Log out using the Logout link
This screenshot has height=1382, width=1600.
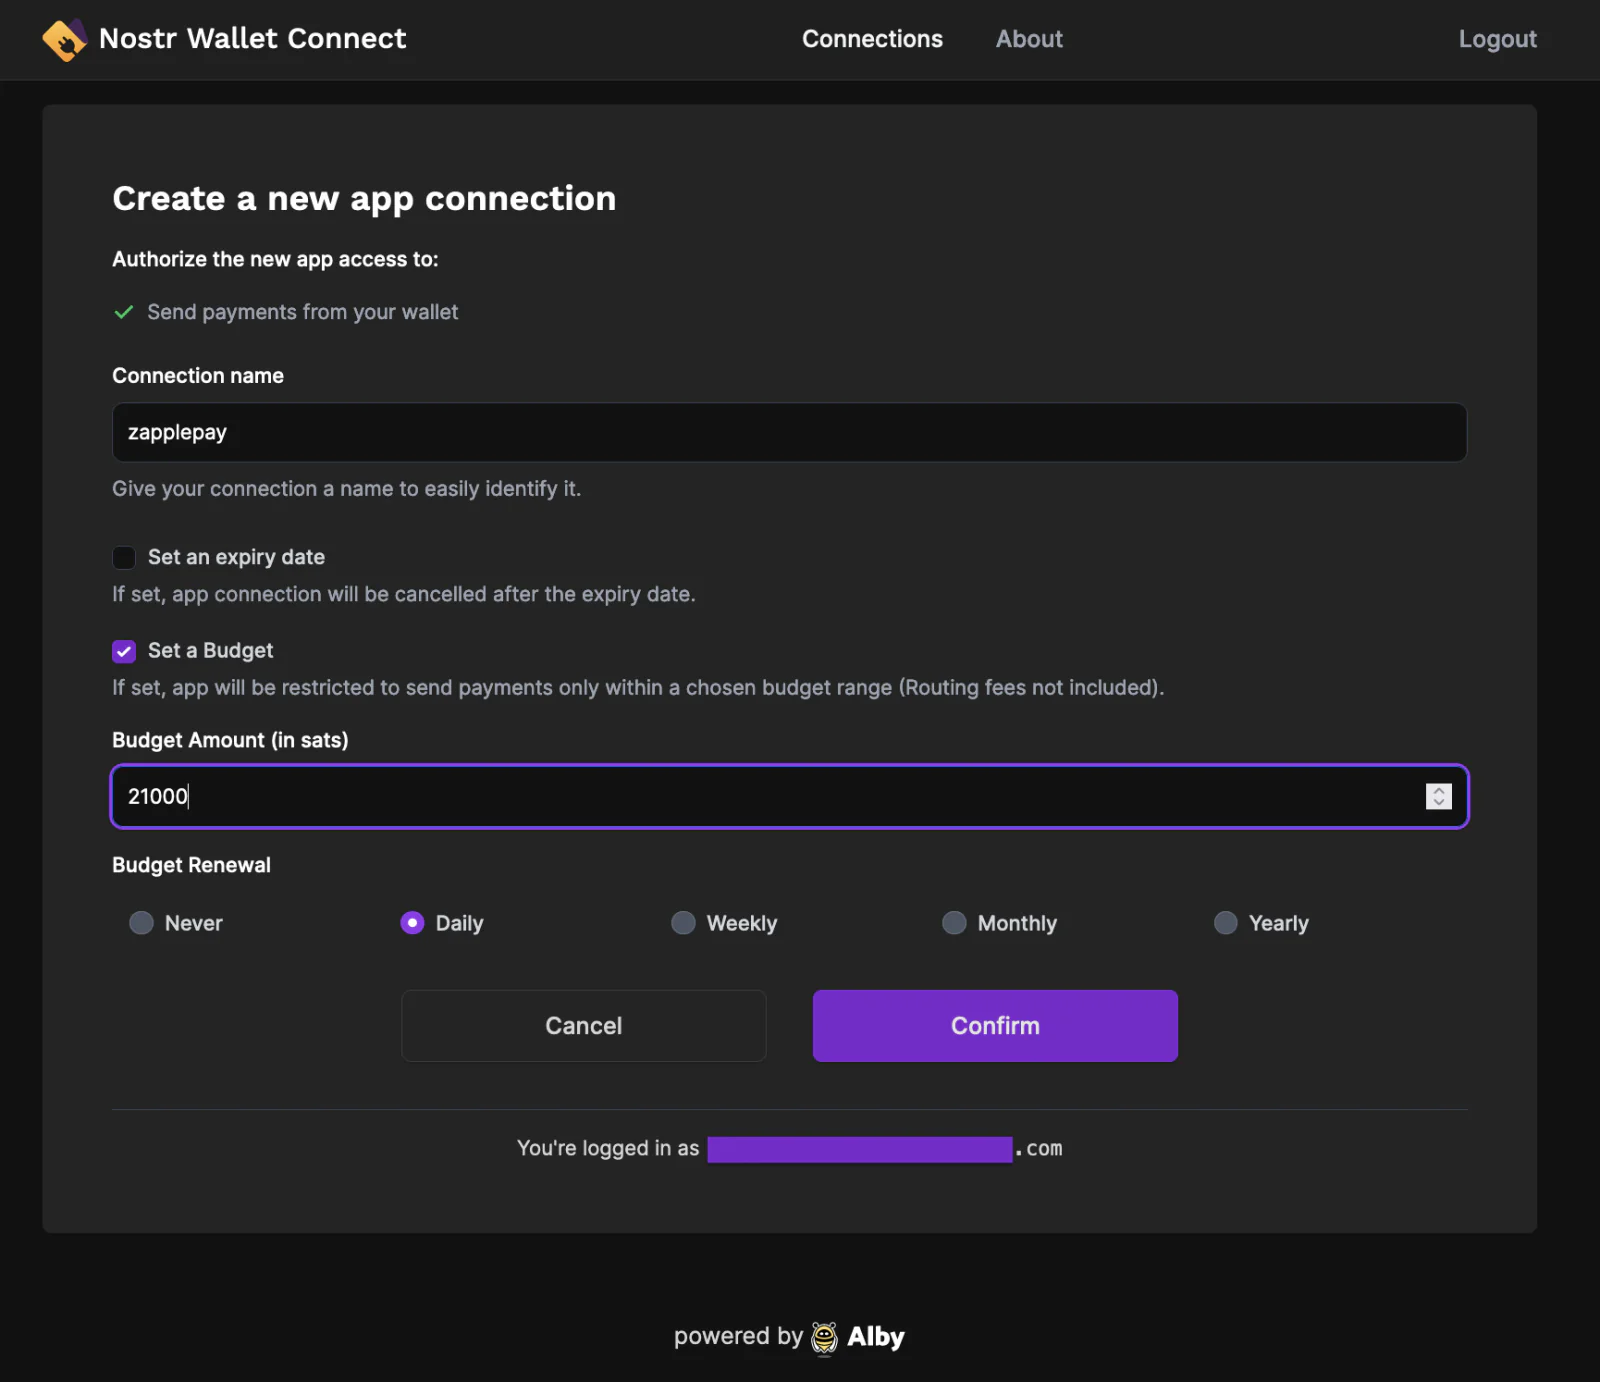pyautogui.click(x=1497, y=39)
